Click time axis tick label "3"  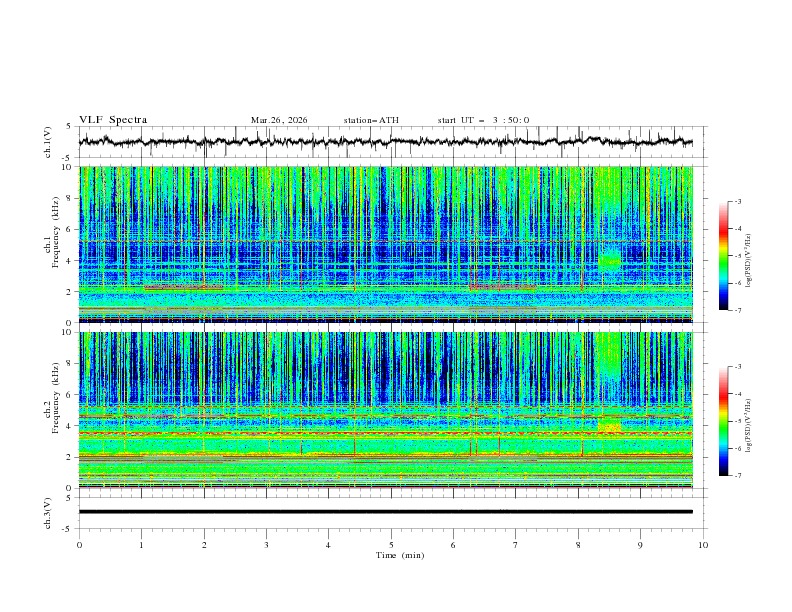click(x=266, y=545)
